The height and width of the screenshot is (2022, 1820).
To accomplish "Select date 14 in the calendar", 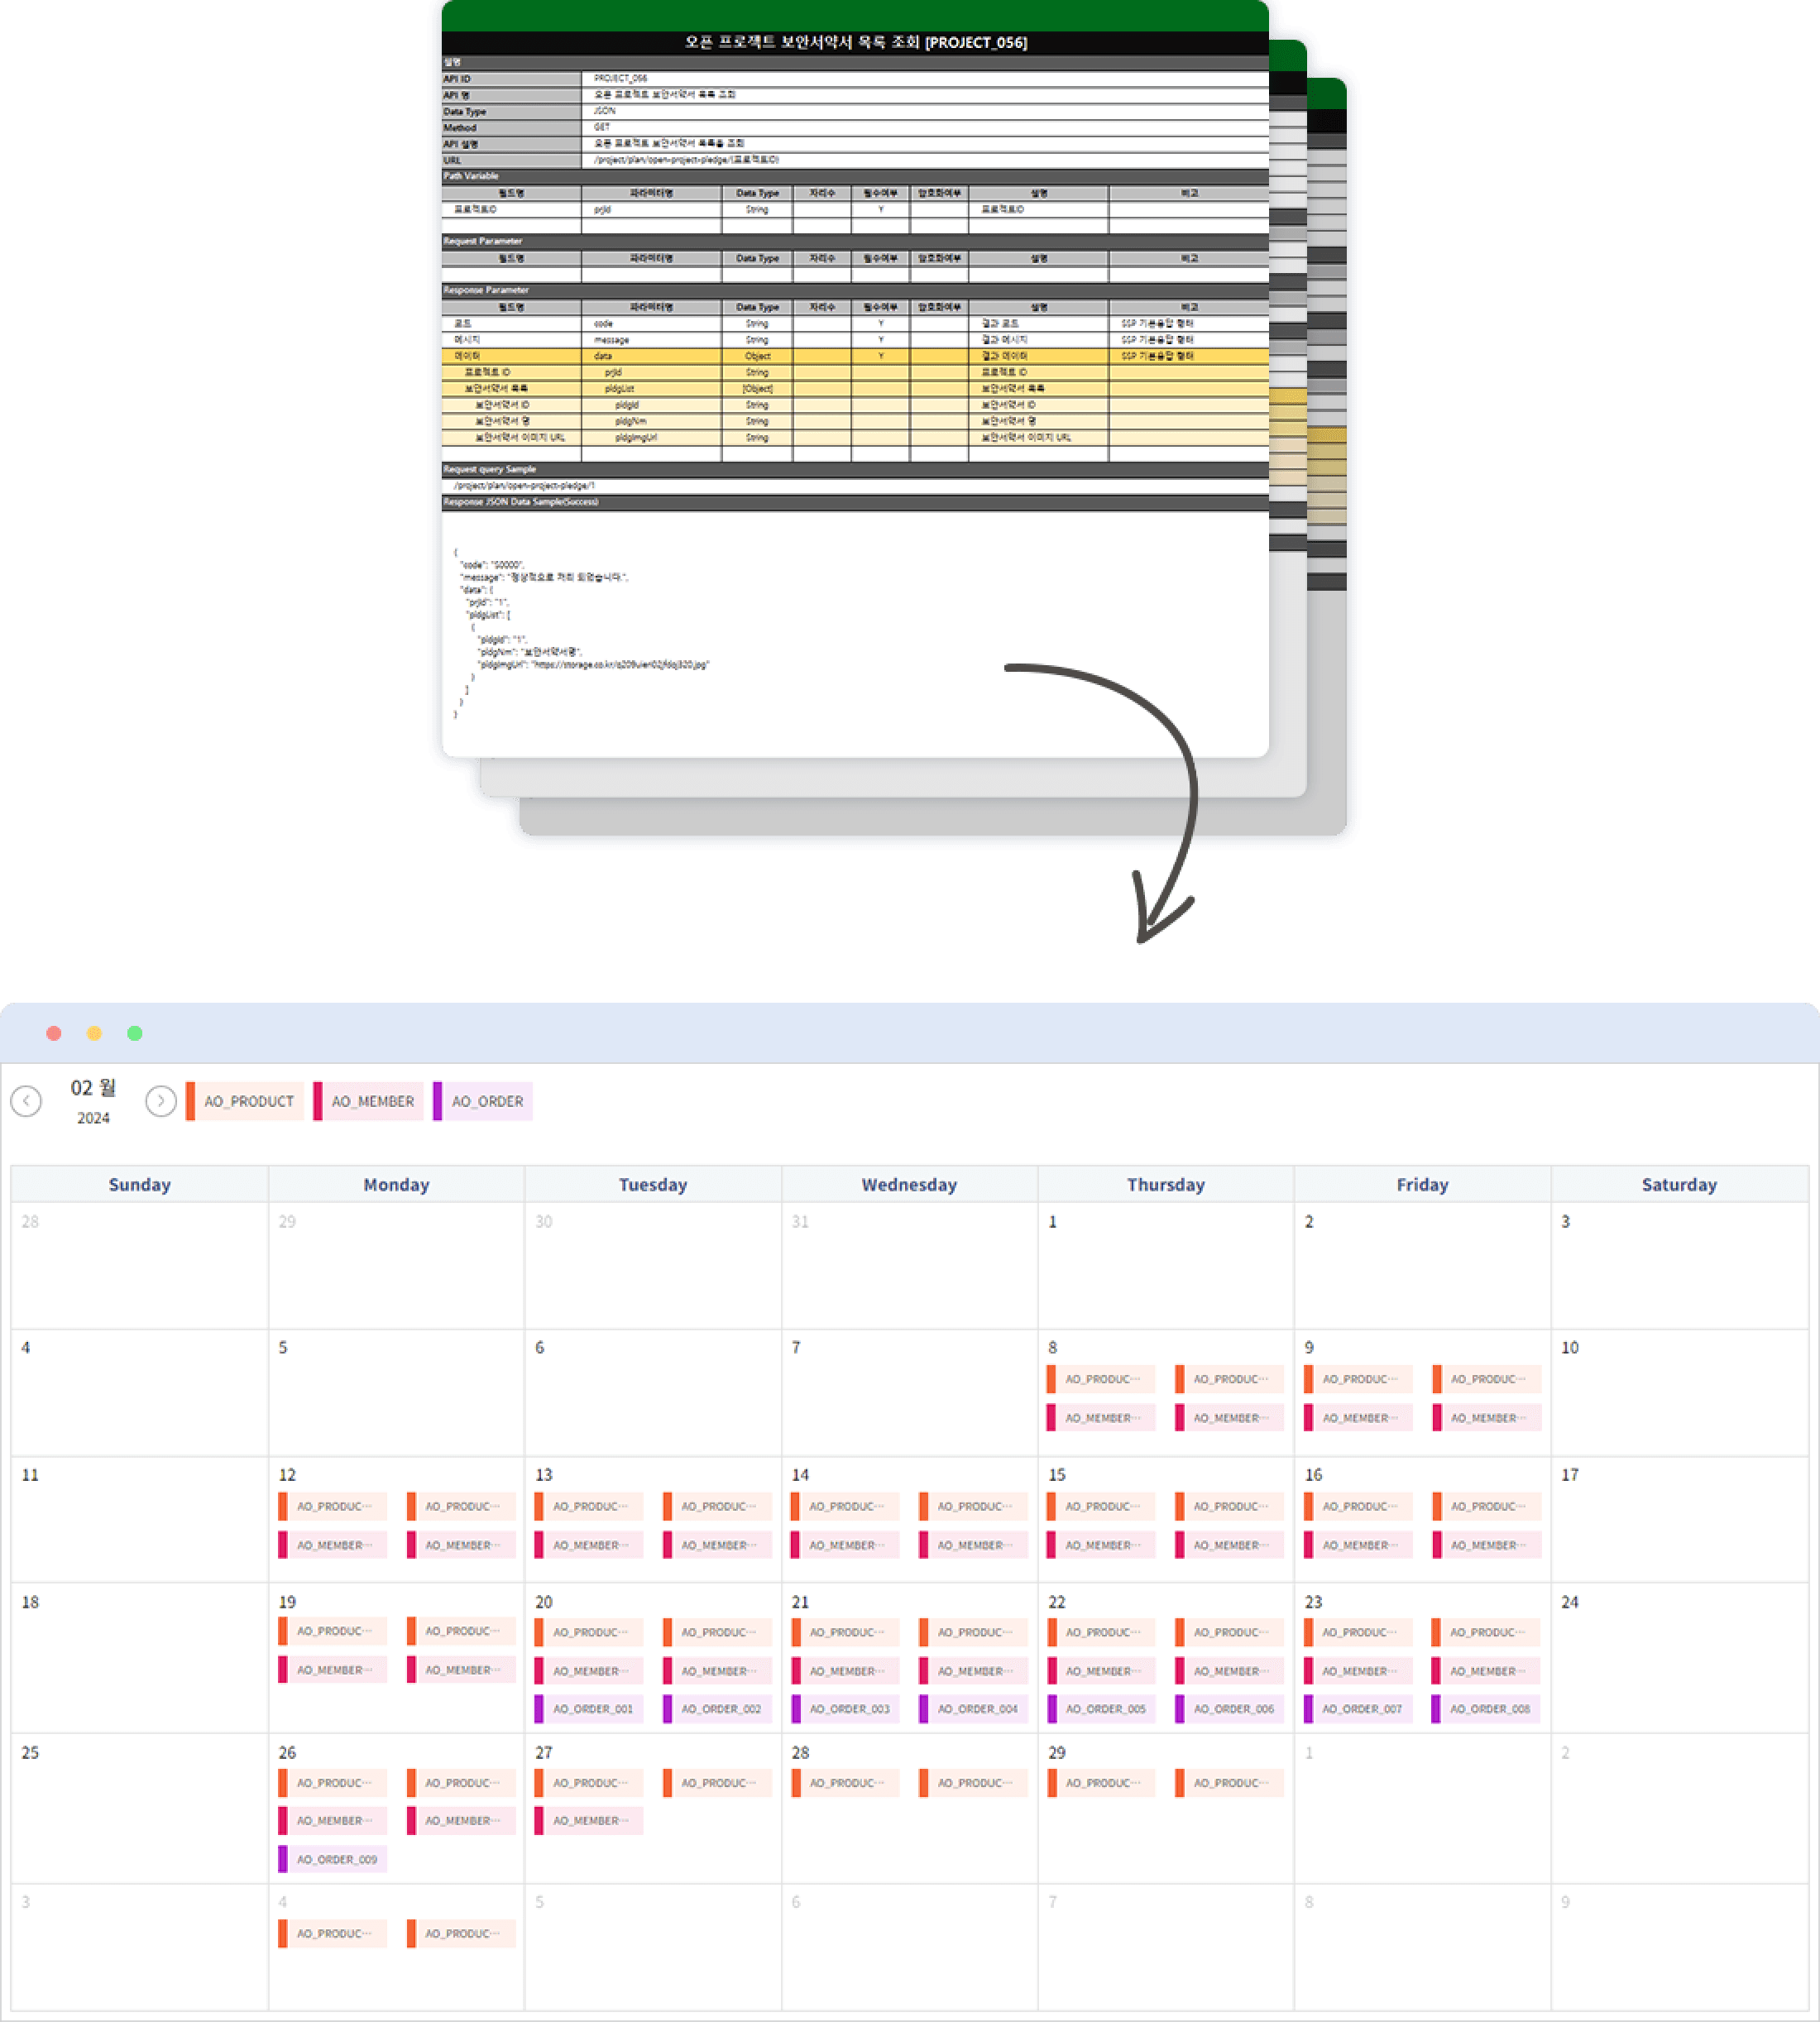I will click(x=800, y=1475).
